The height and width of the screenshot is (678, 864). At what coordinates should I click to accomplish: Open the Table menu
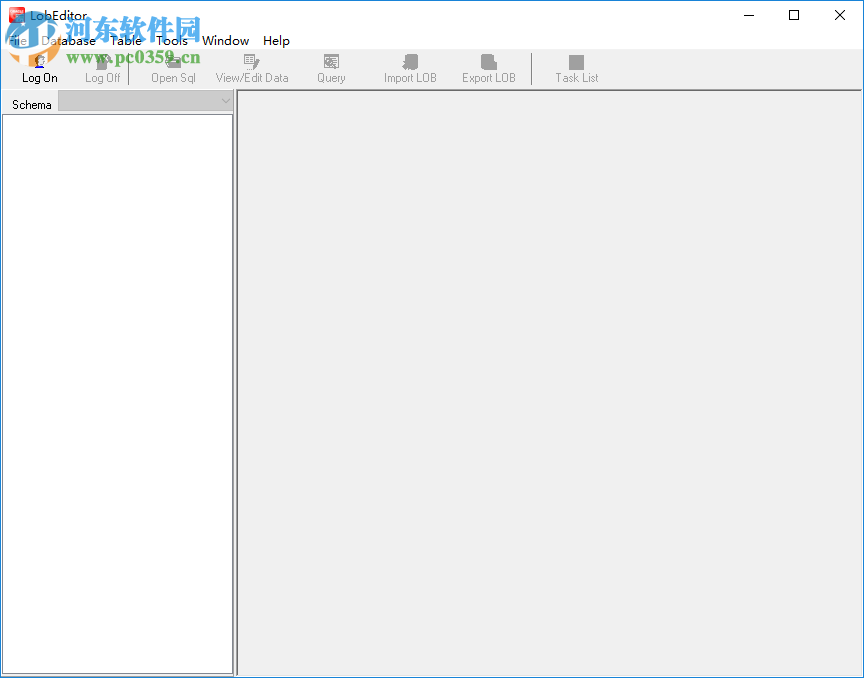126,41
